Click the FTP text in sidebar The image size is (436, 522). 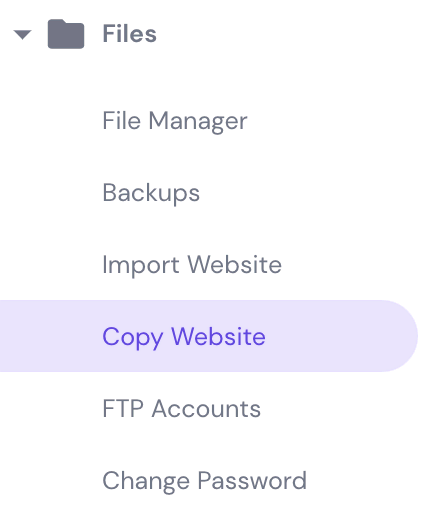click(123, 408)
